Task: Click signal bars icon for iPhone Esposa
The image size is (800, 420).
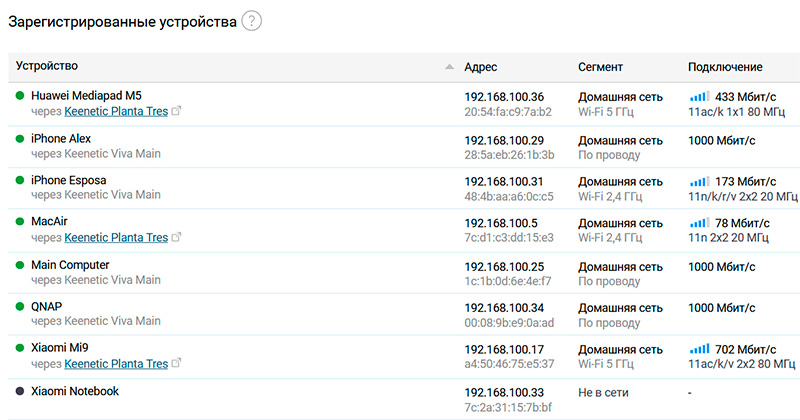Action: (x=699, y=181)
